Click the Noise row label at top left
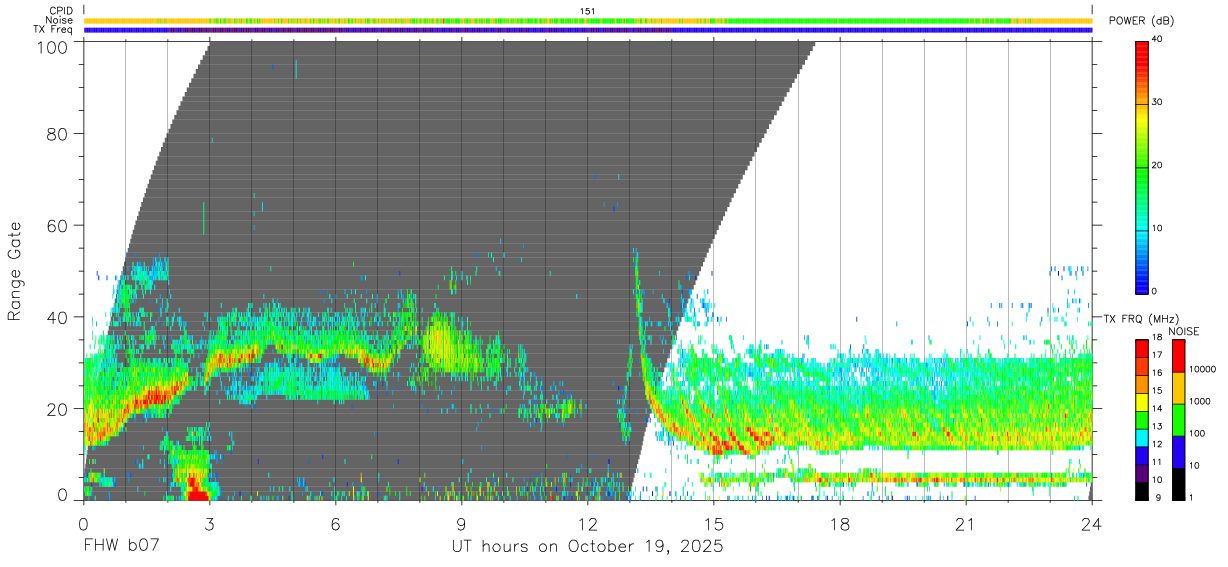Image resolution: width=1228 pixels, height=567 pixels. coord(59,20)
